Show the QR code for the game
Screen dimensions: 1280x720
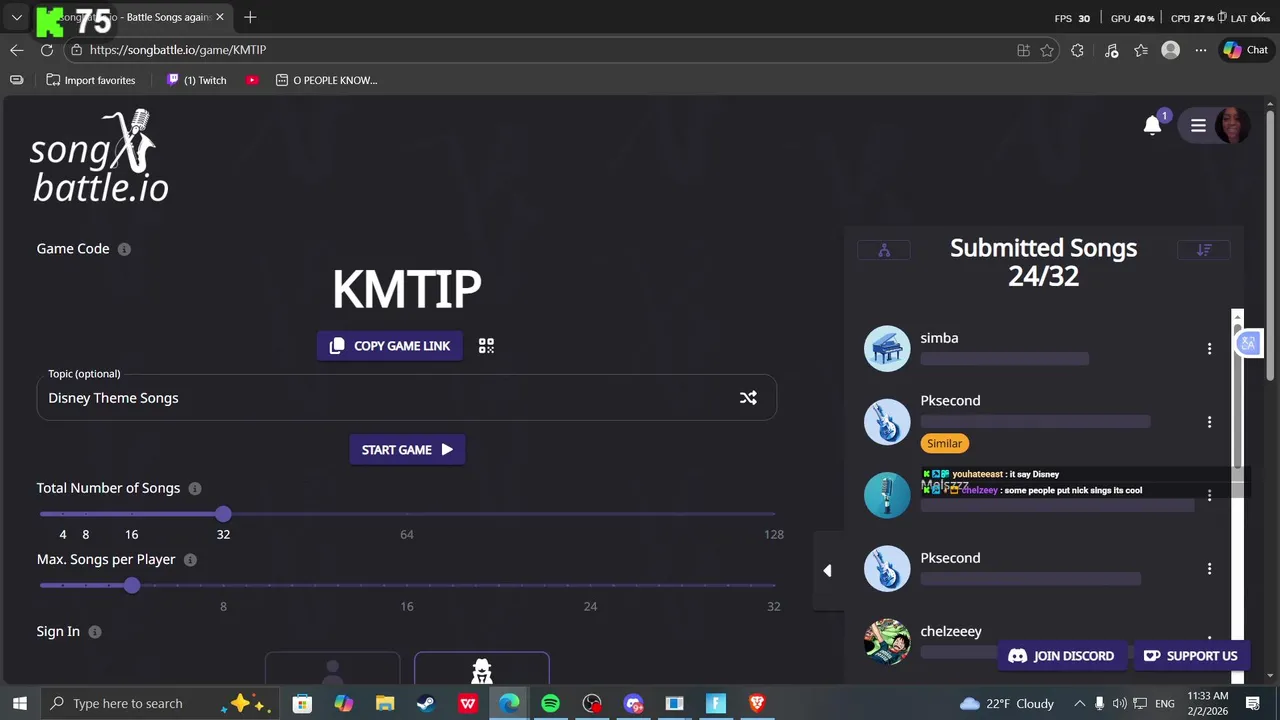pos(486,346)
